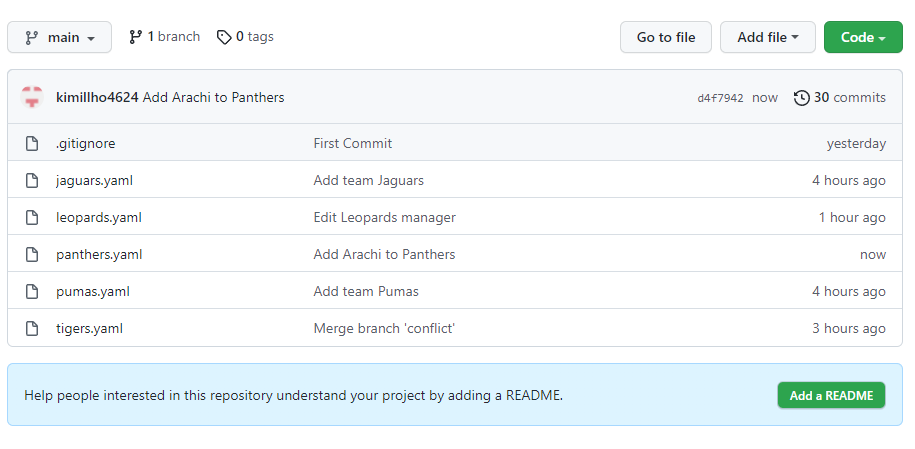Click the tag icon beside 0 tags

pyautogui.click(x=224, y=37)
